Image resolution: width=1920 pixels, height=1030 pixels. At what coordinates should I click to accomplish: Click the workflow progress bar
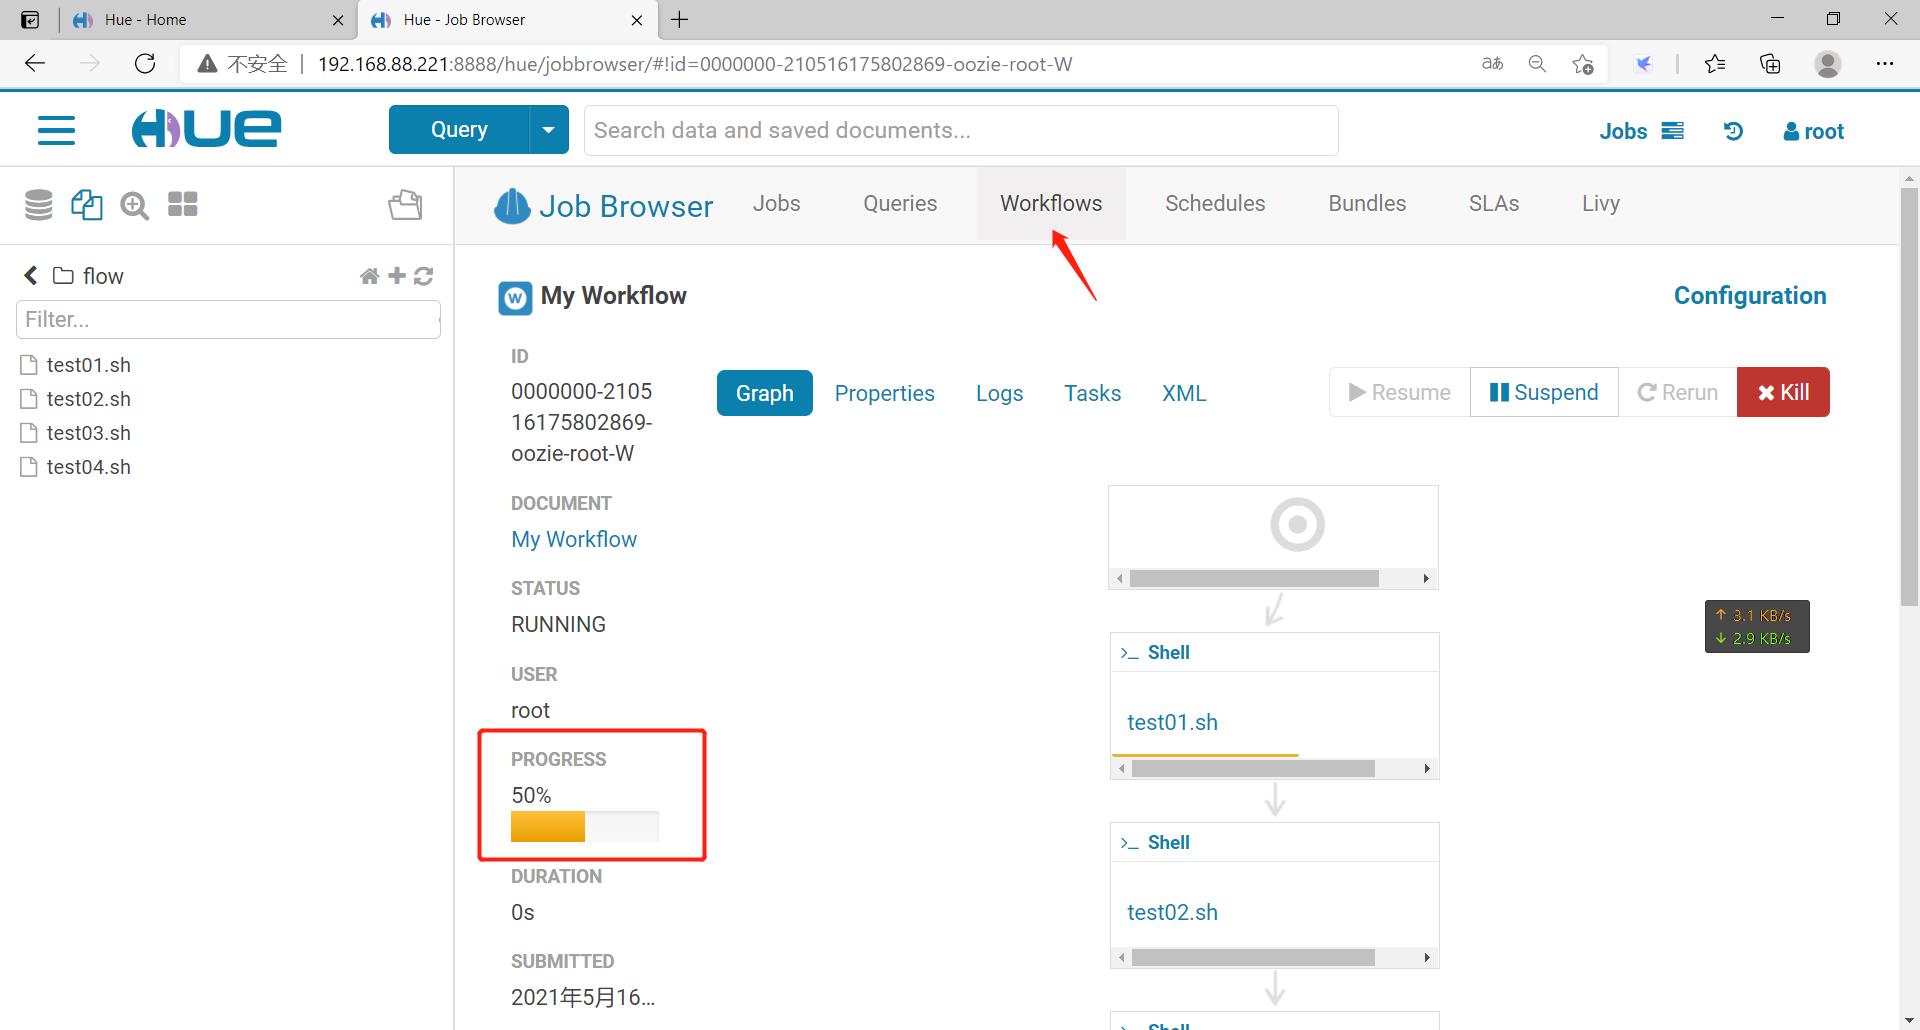pos(585,826)
